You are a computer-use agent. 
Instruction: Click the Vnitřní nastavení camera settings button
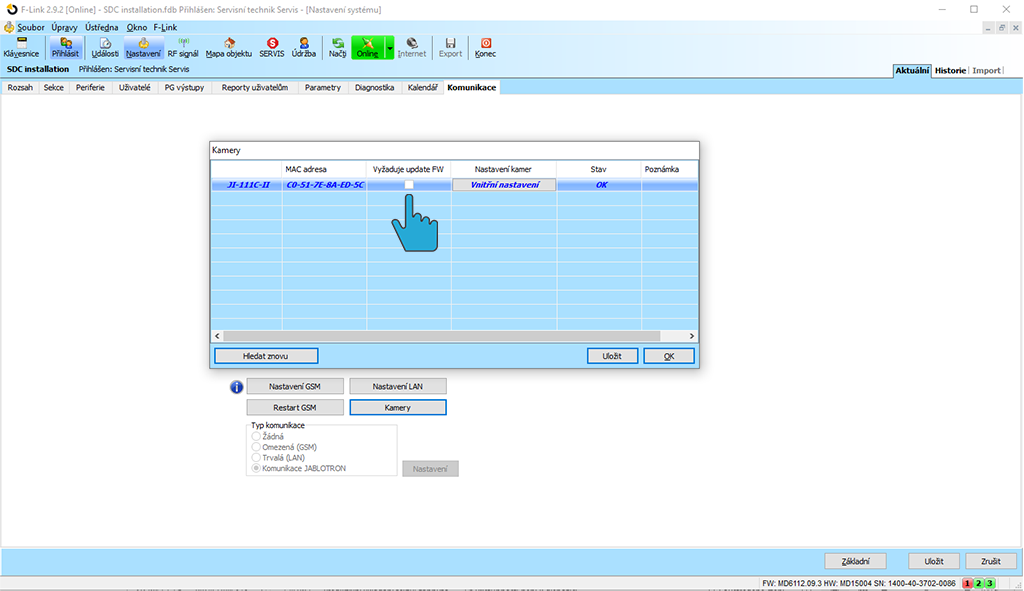coord(504,185)
